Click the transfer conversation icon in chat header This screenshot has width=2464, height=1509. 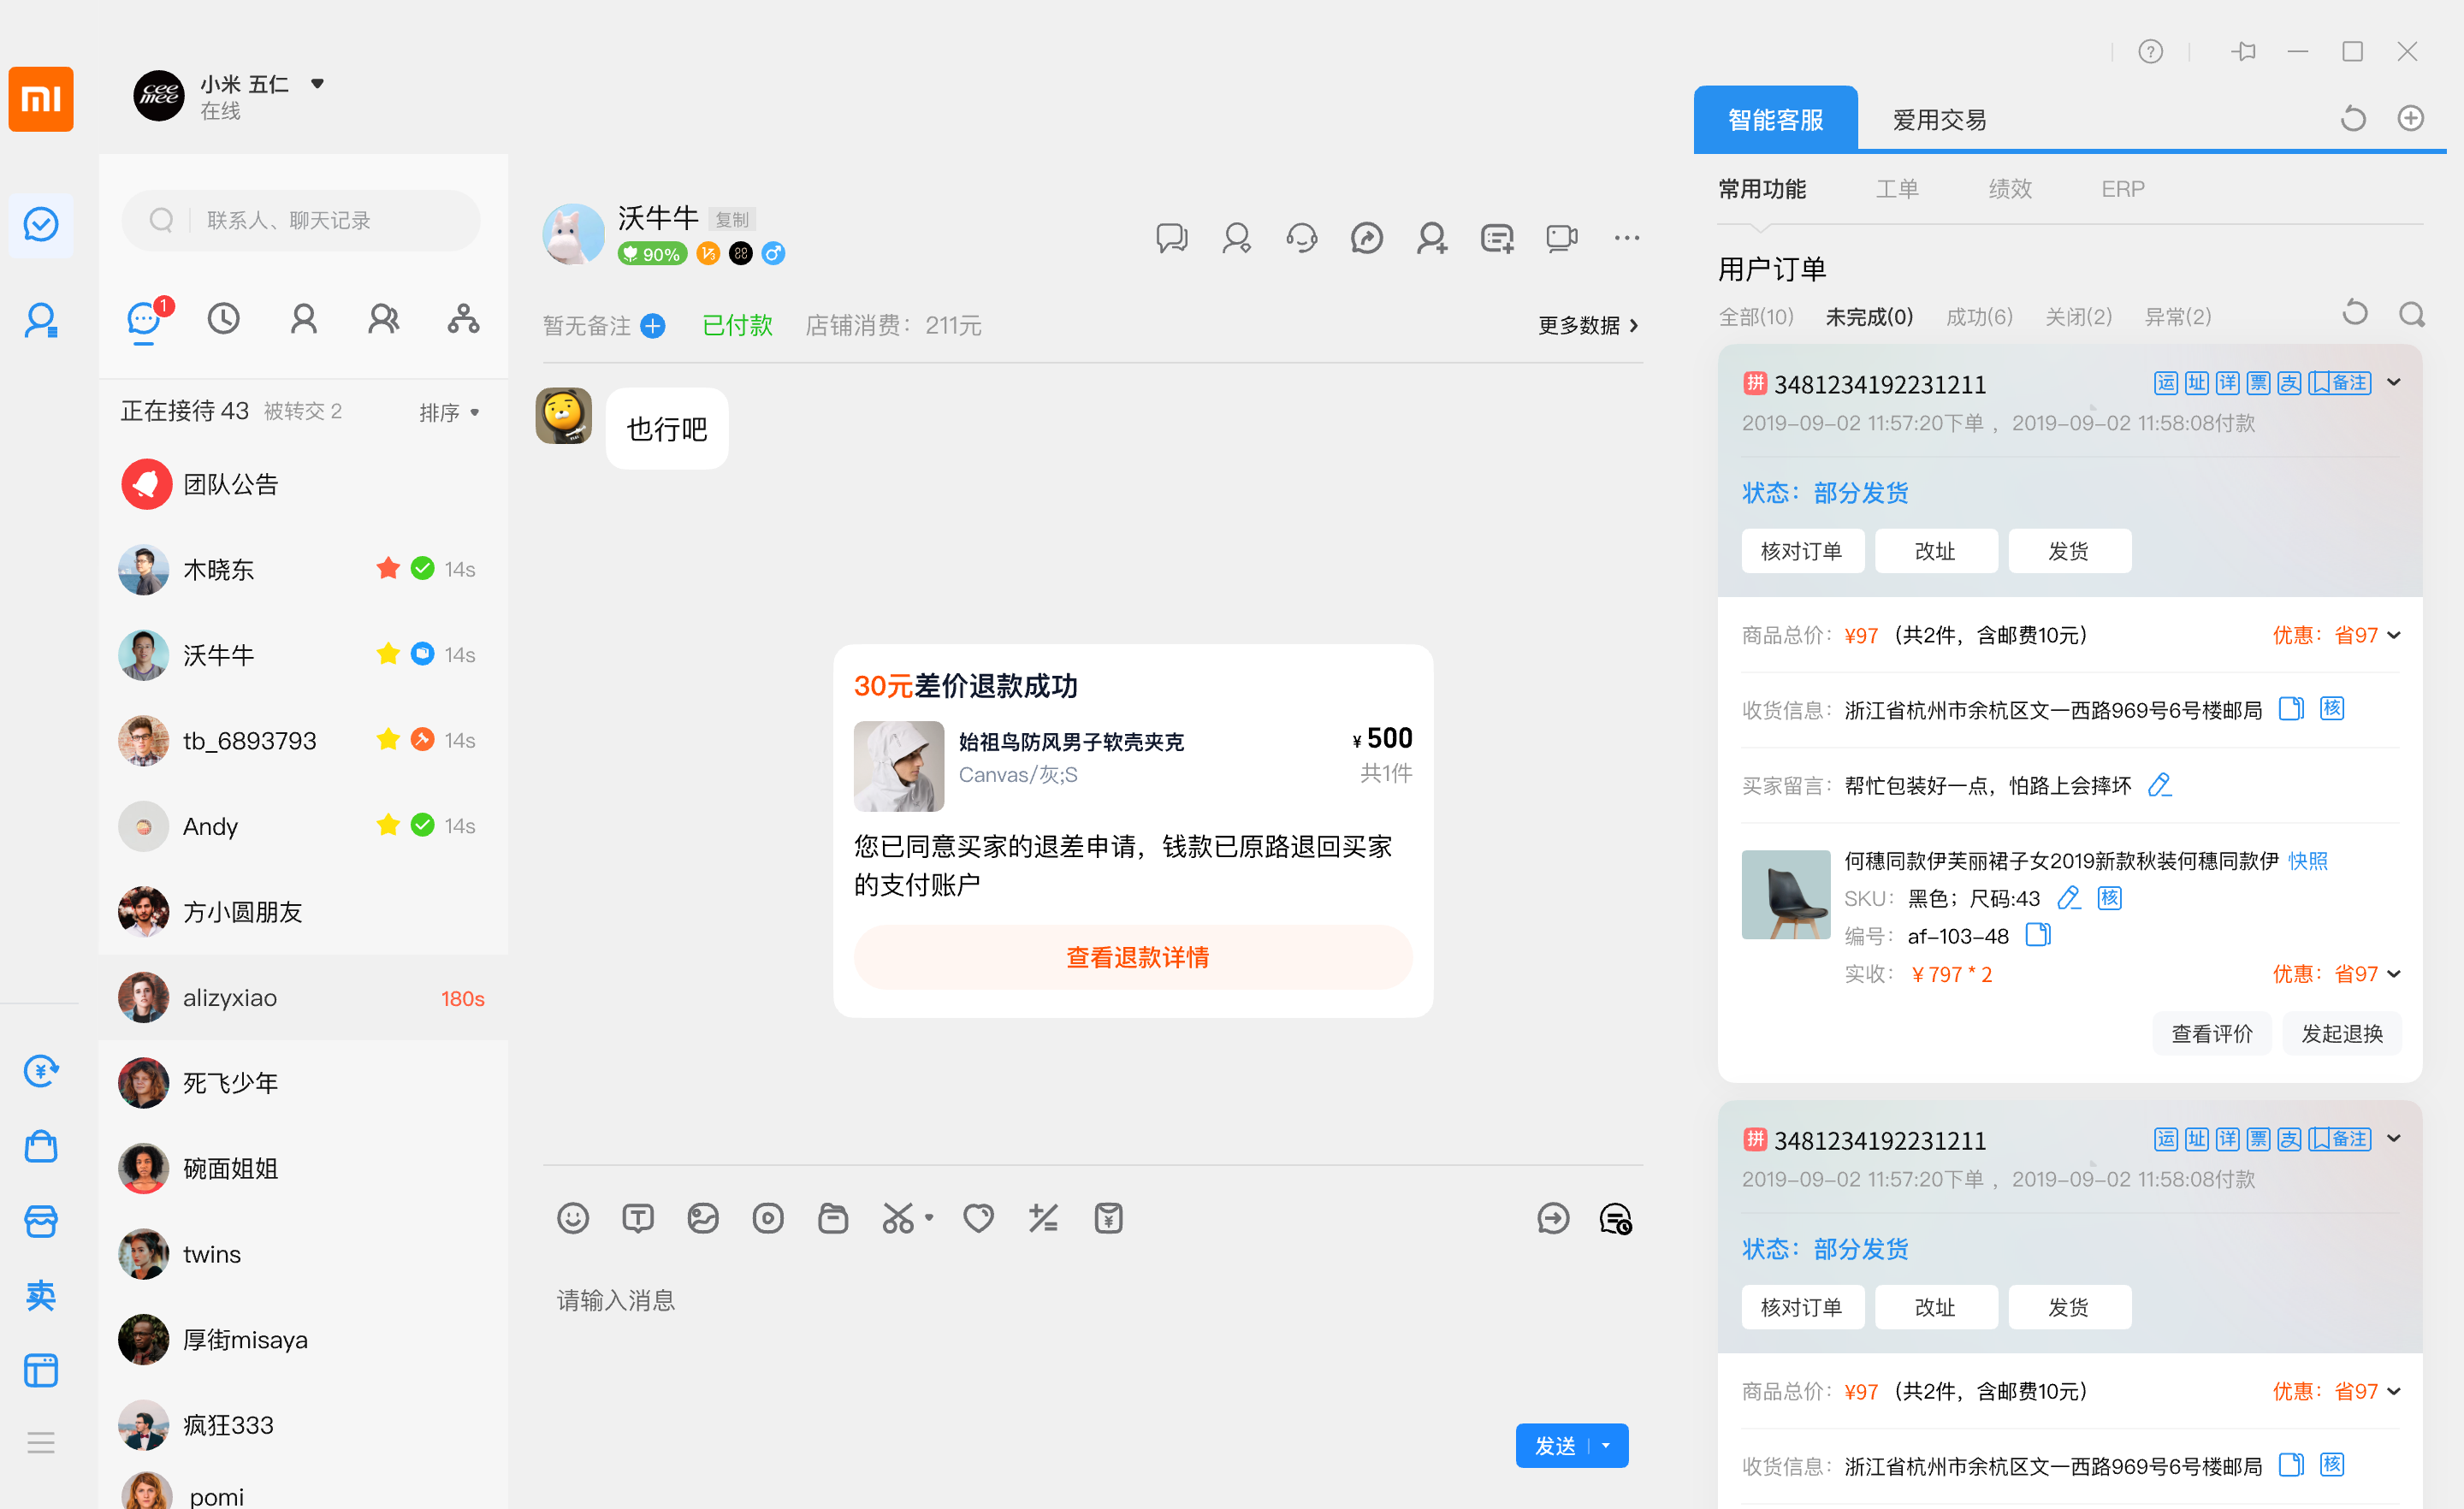coord(1366,238)
